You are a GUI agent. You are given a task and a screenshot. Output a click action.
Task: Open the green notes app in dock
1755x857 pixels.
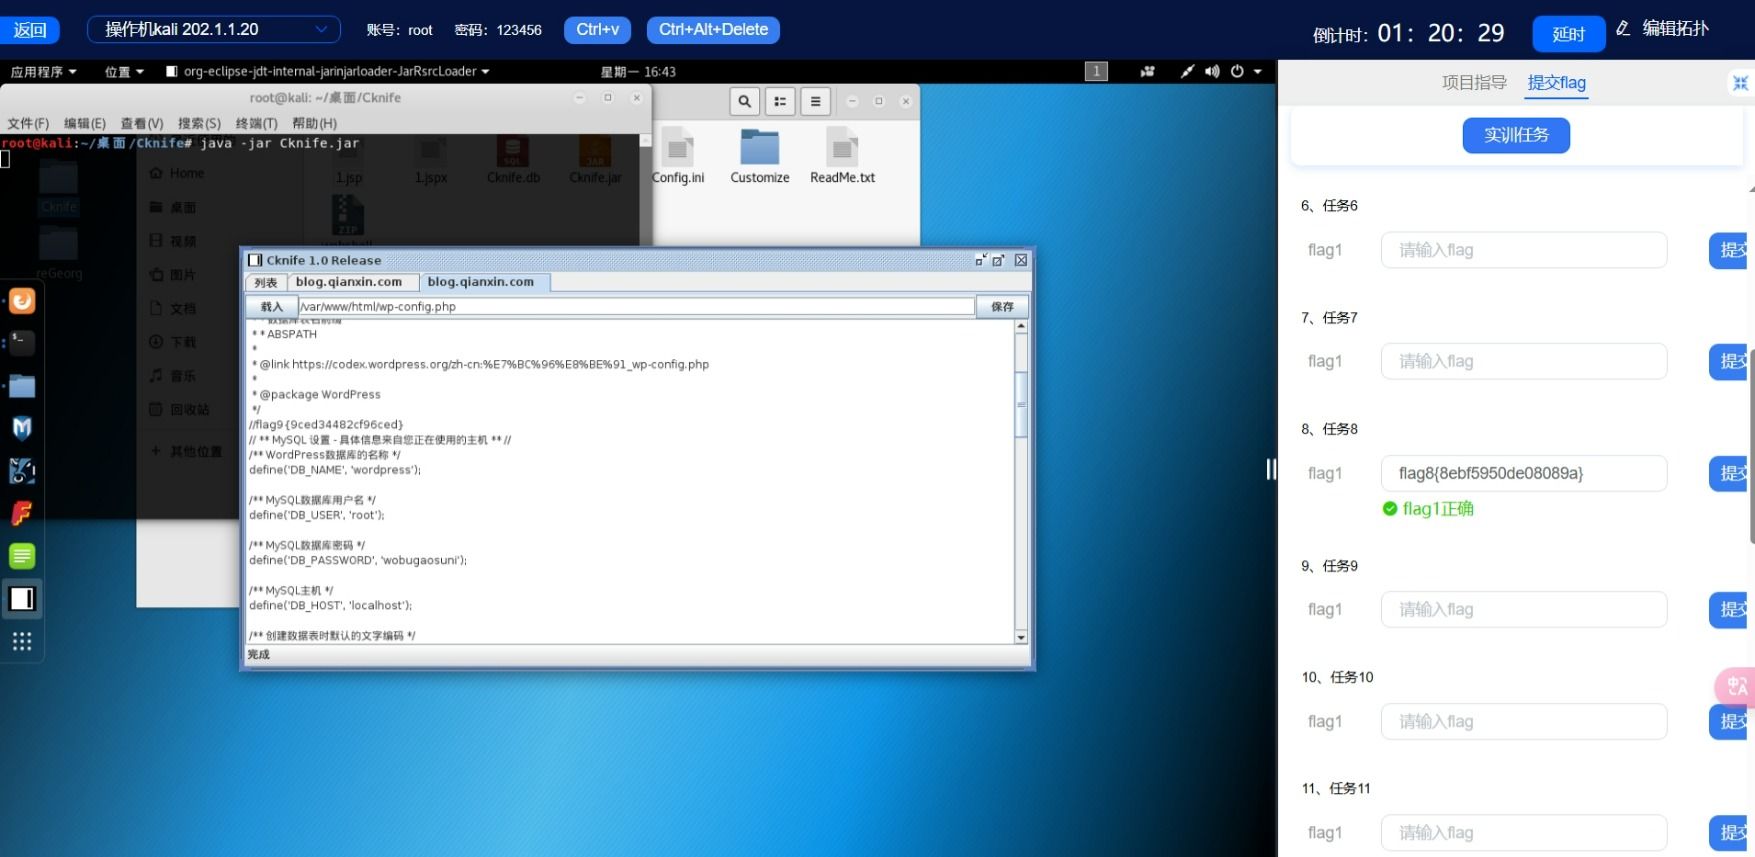tap(22, 556)
